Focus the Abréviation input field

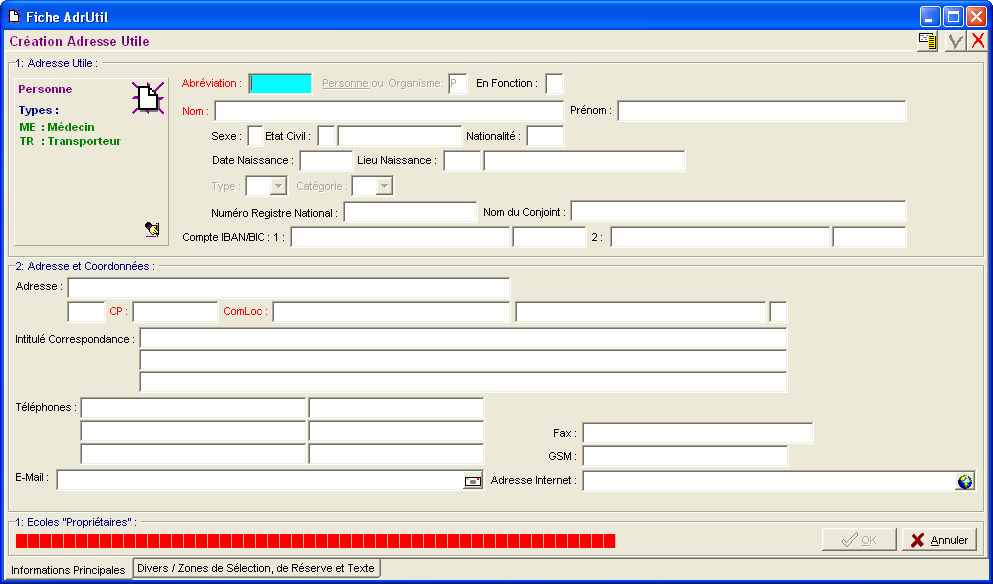[281, 84]
